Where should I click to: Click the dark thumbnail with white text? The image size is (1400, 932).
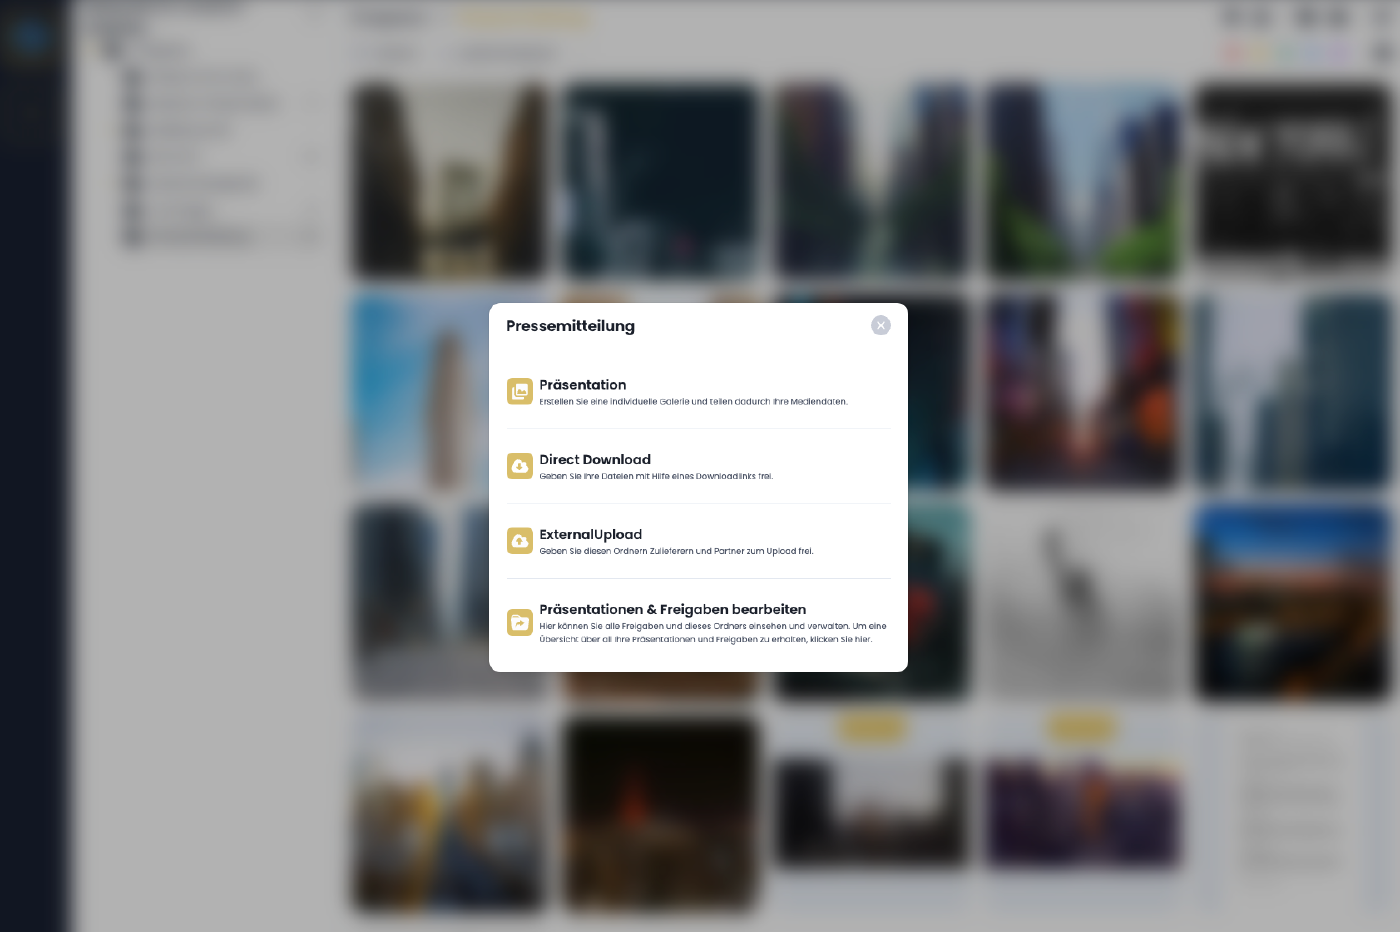(1292, 180)
